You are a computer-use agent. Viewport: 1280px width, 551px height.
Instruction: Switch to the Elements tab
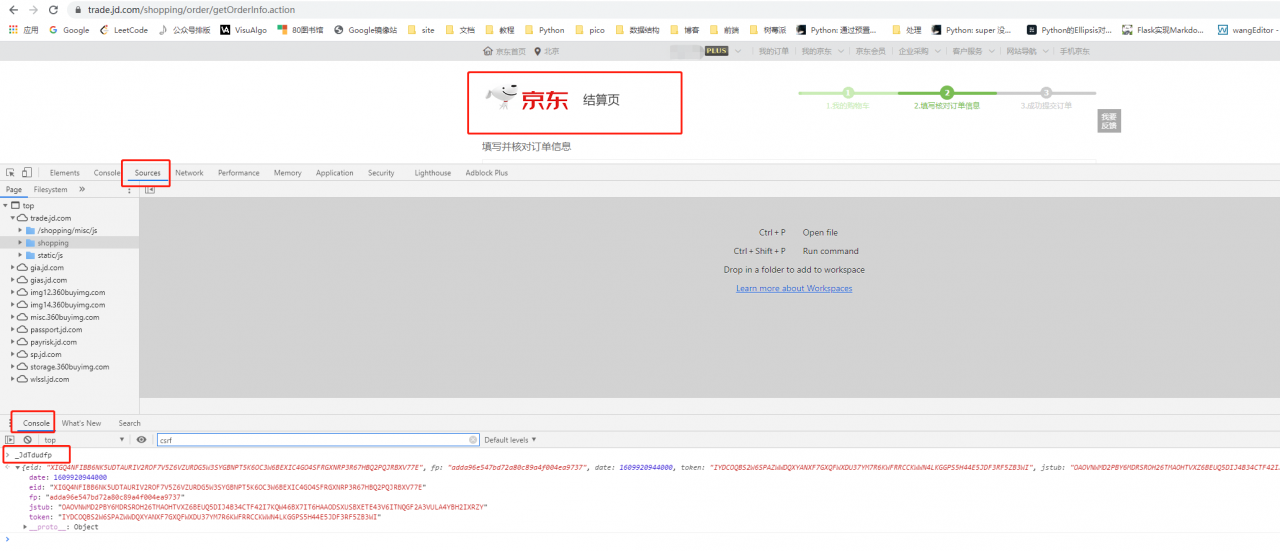click(64, 173)
